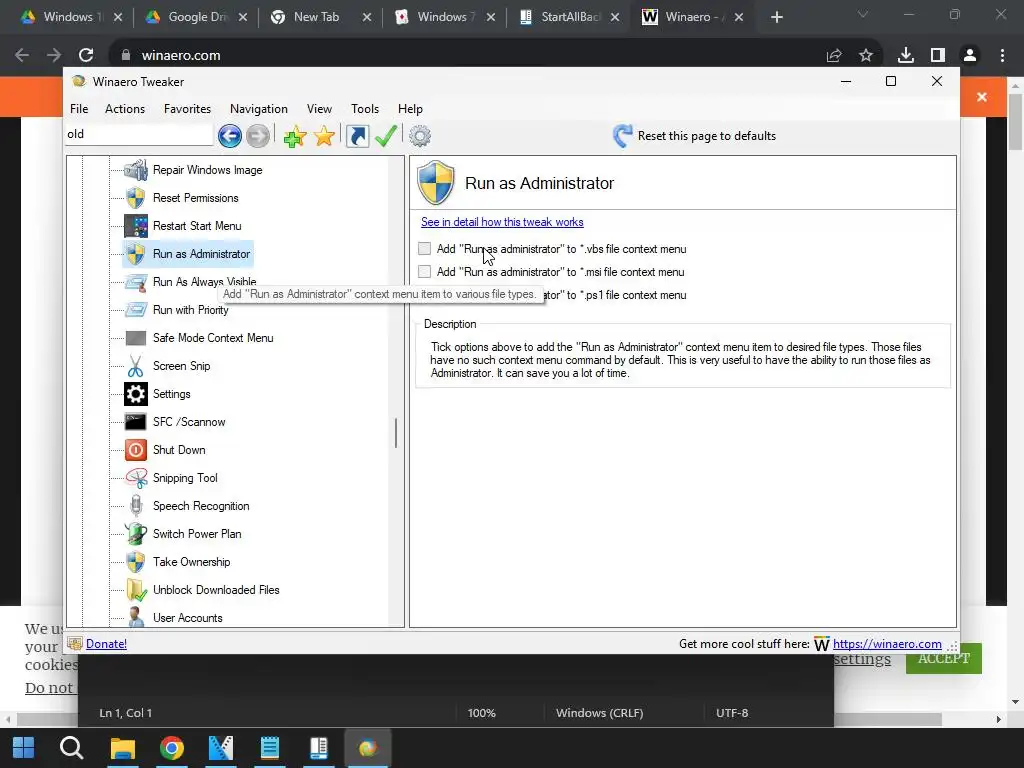The image size is (1024, 768).
Task: Click the tree panel vertical scrollbar thumb
Action: [x=396, y=433]
